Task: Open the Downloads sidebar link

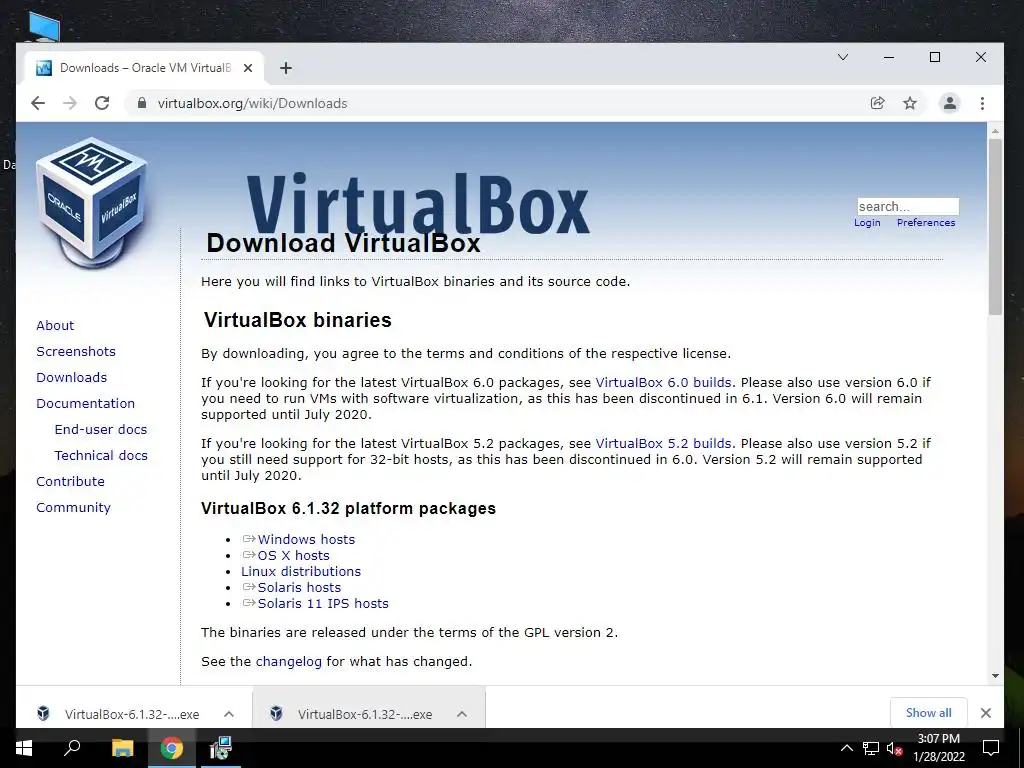Action: pos(71,377)
